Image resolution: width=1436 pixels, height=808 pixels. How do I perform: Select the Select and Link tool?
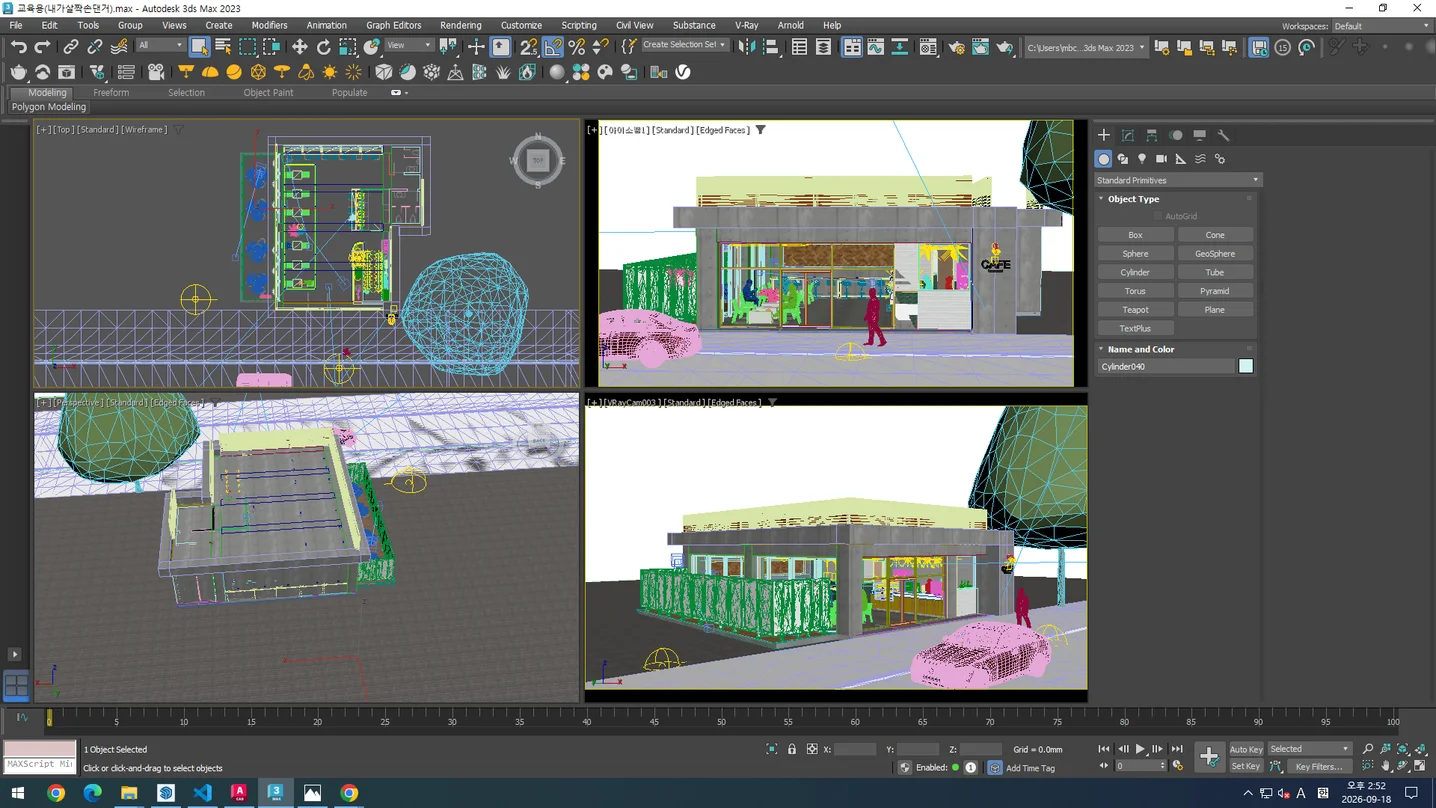point(70,46)
